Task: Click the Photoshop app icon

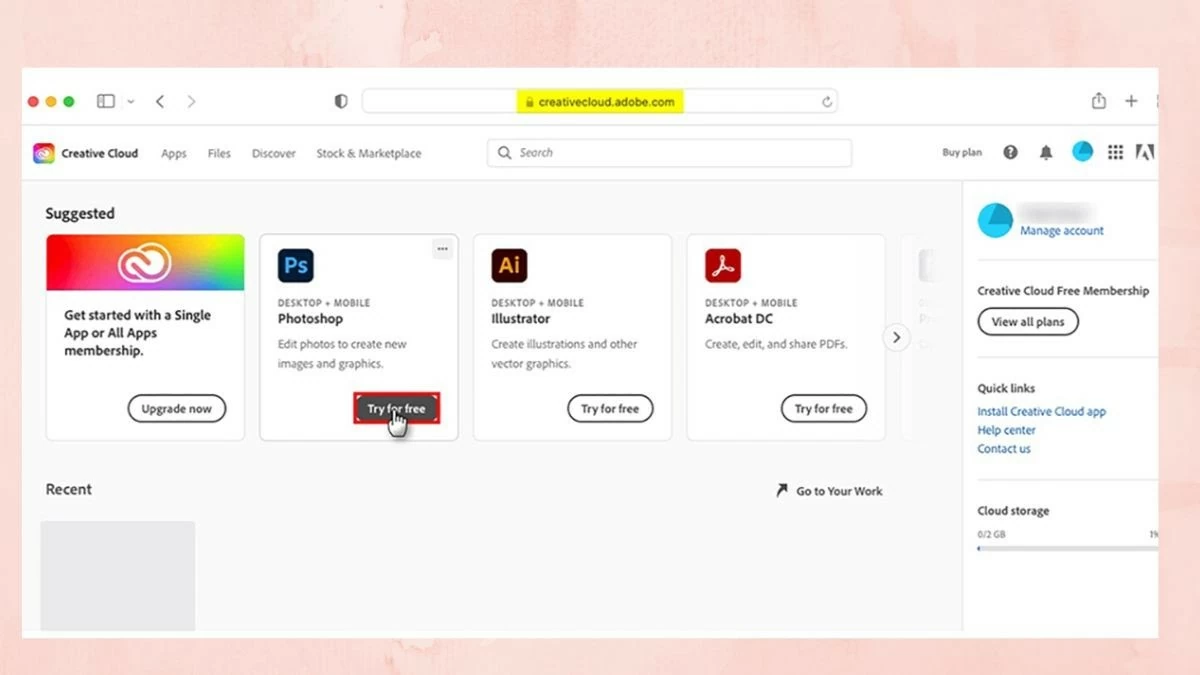Action: [296, 266]
